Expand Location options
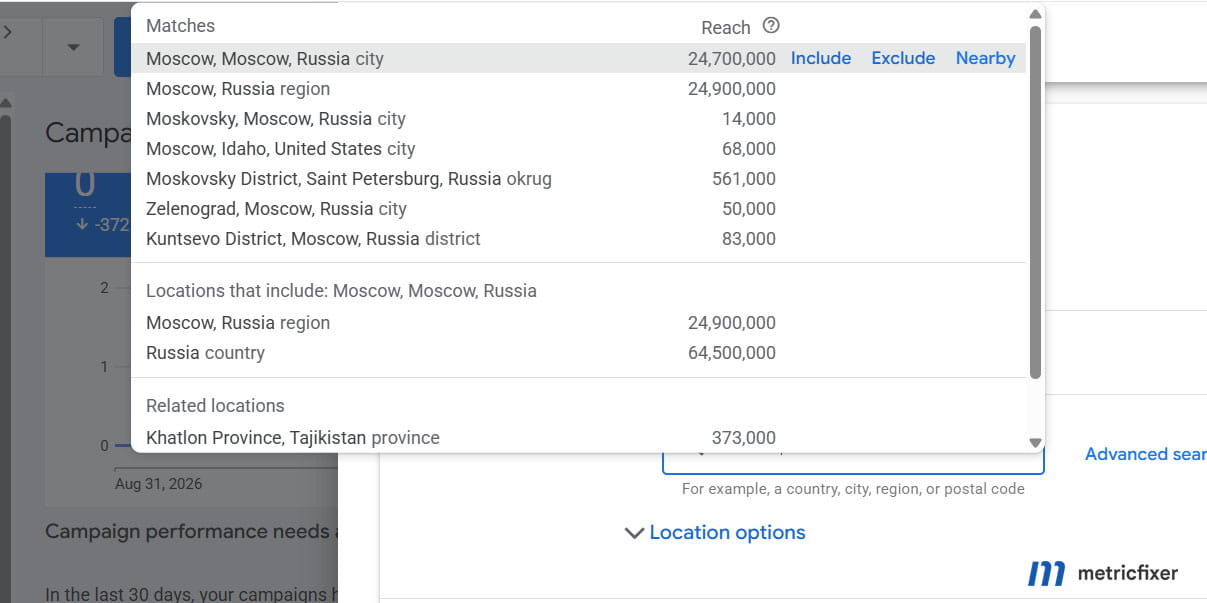This screenshot has height=603, width=1207. [715, 532]
